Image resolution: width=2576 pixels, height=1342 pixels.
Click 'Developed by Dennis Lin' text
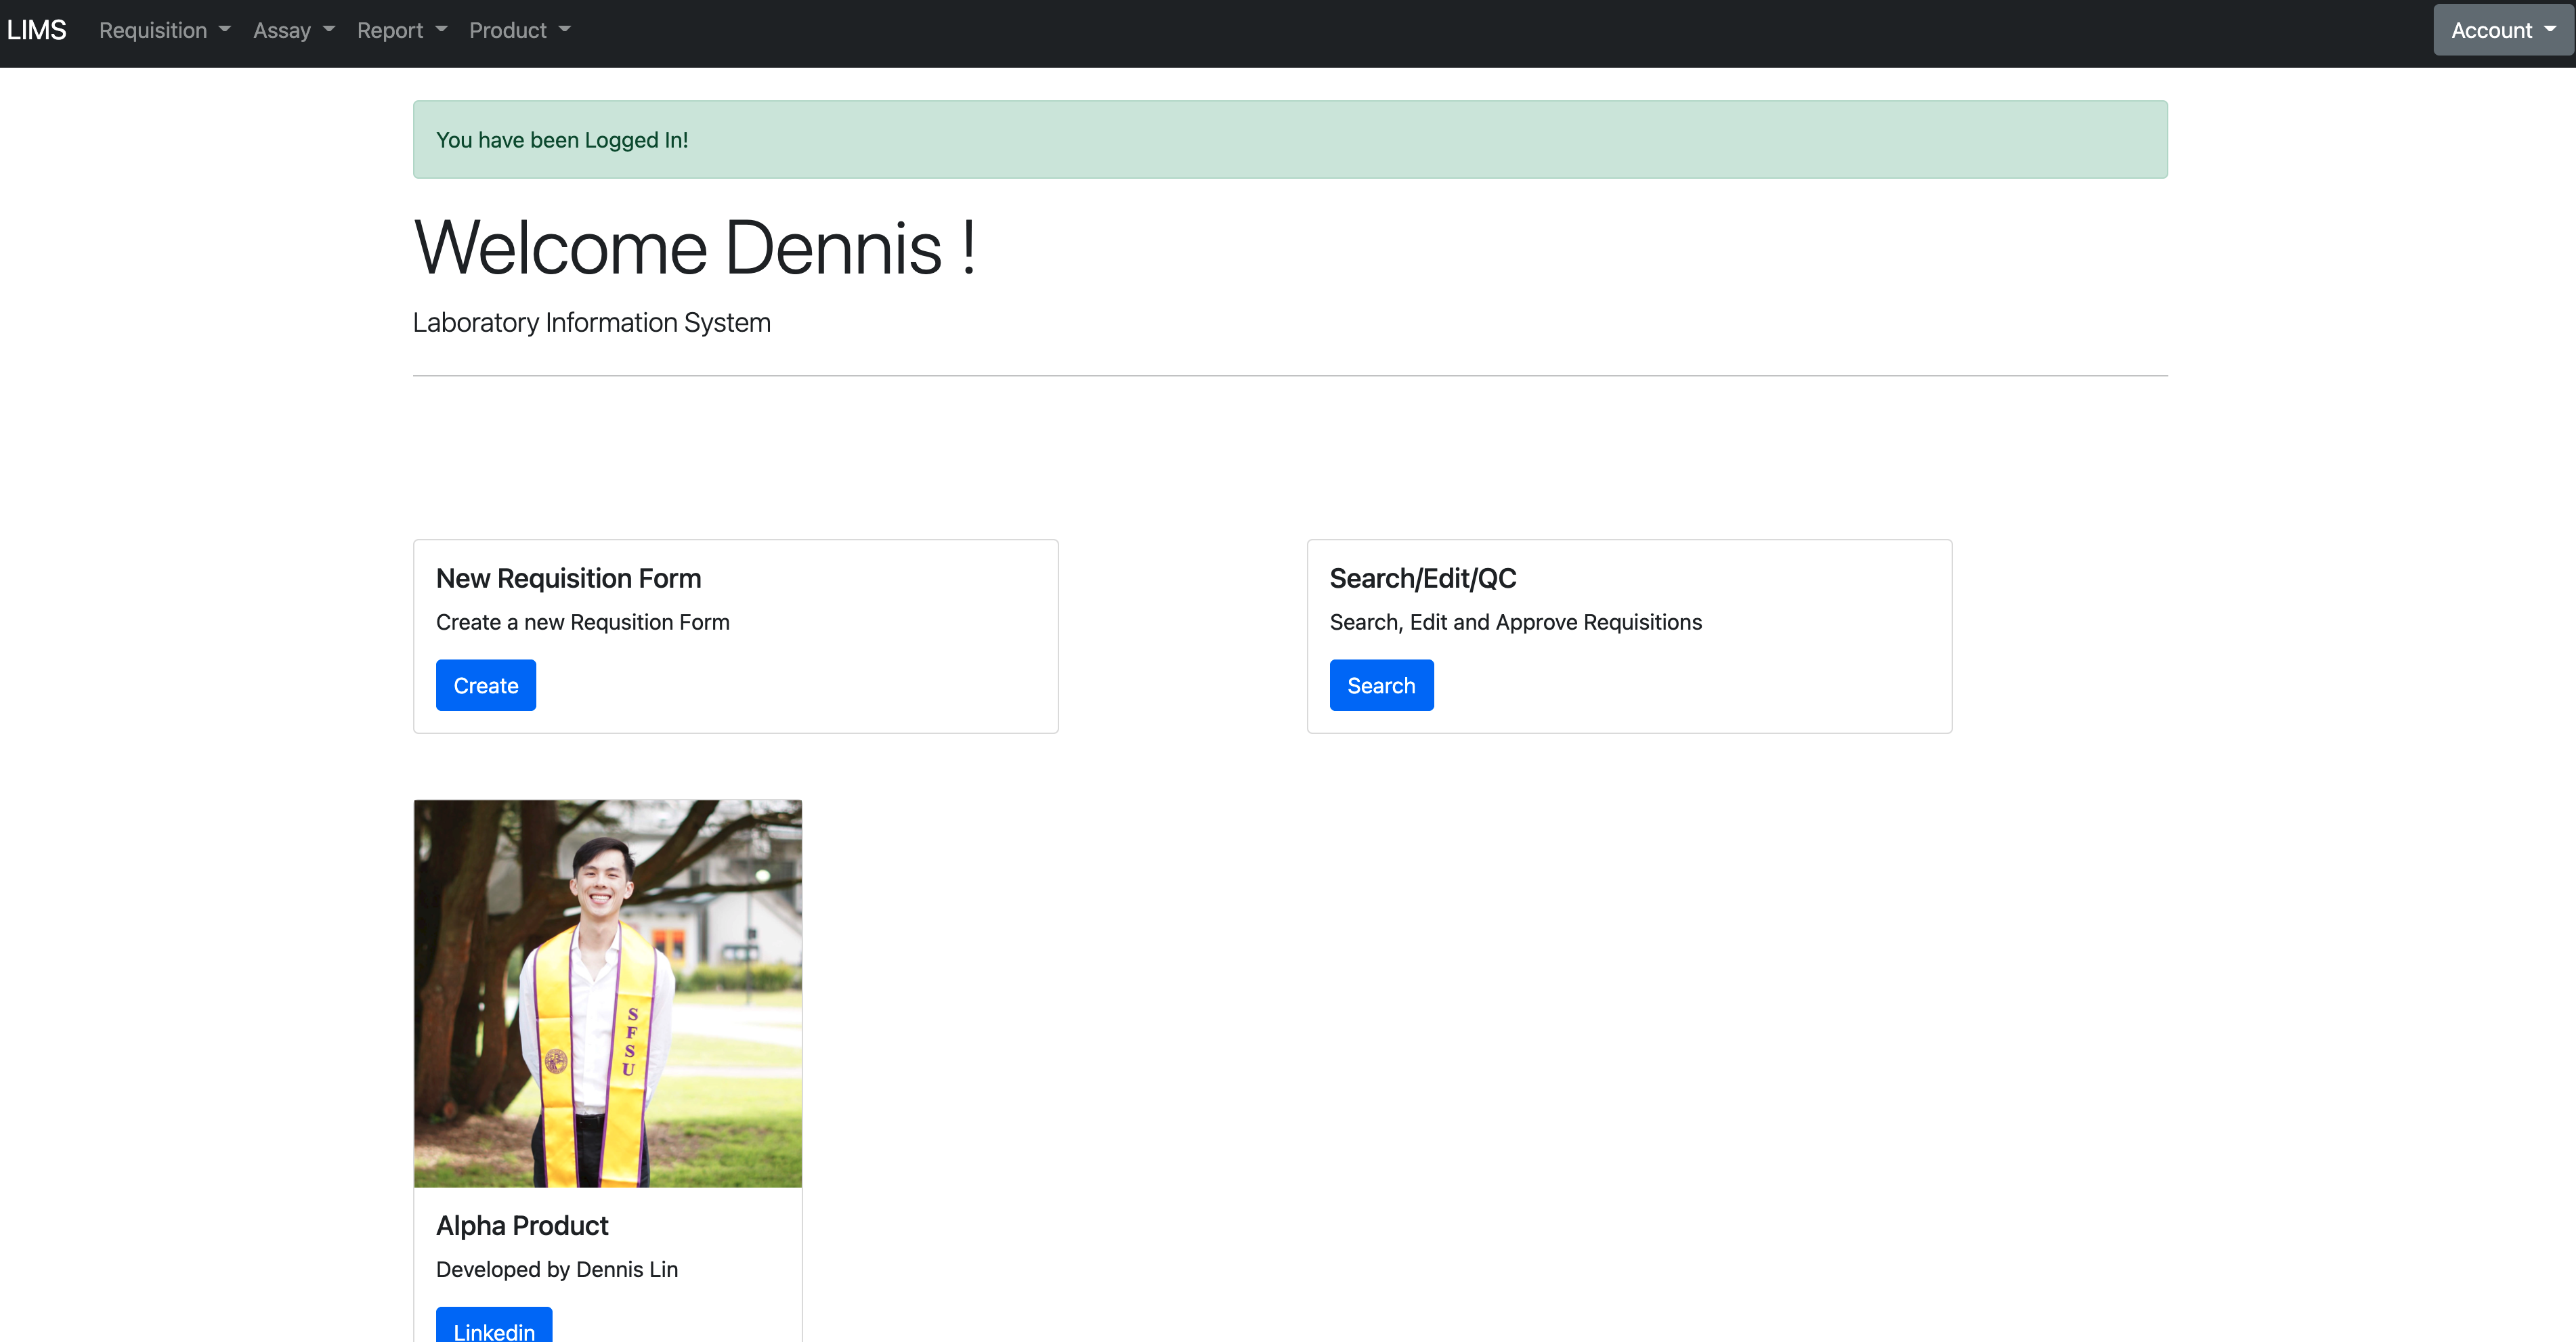[x=557, y=1269]
